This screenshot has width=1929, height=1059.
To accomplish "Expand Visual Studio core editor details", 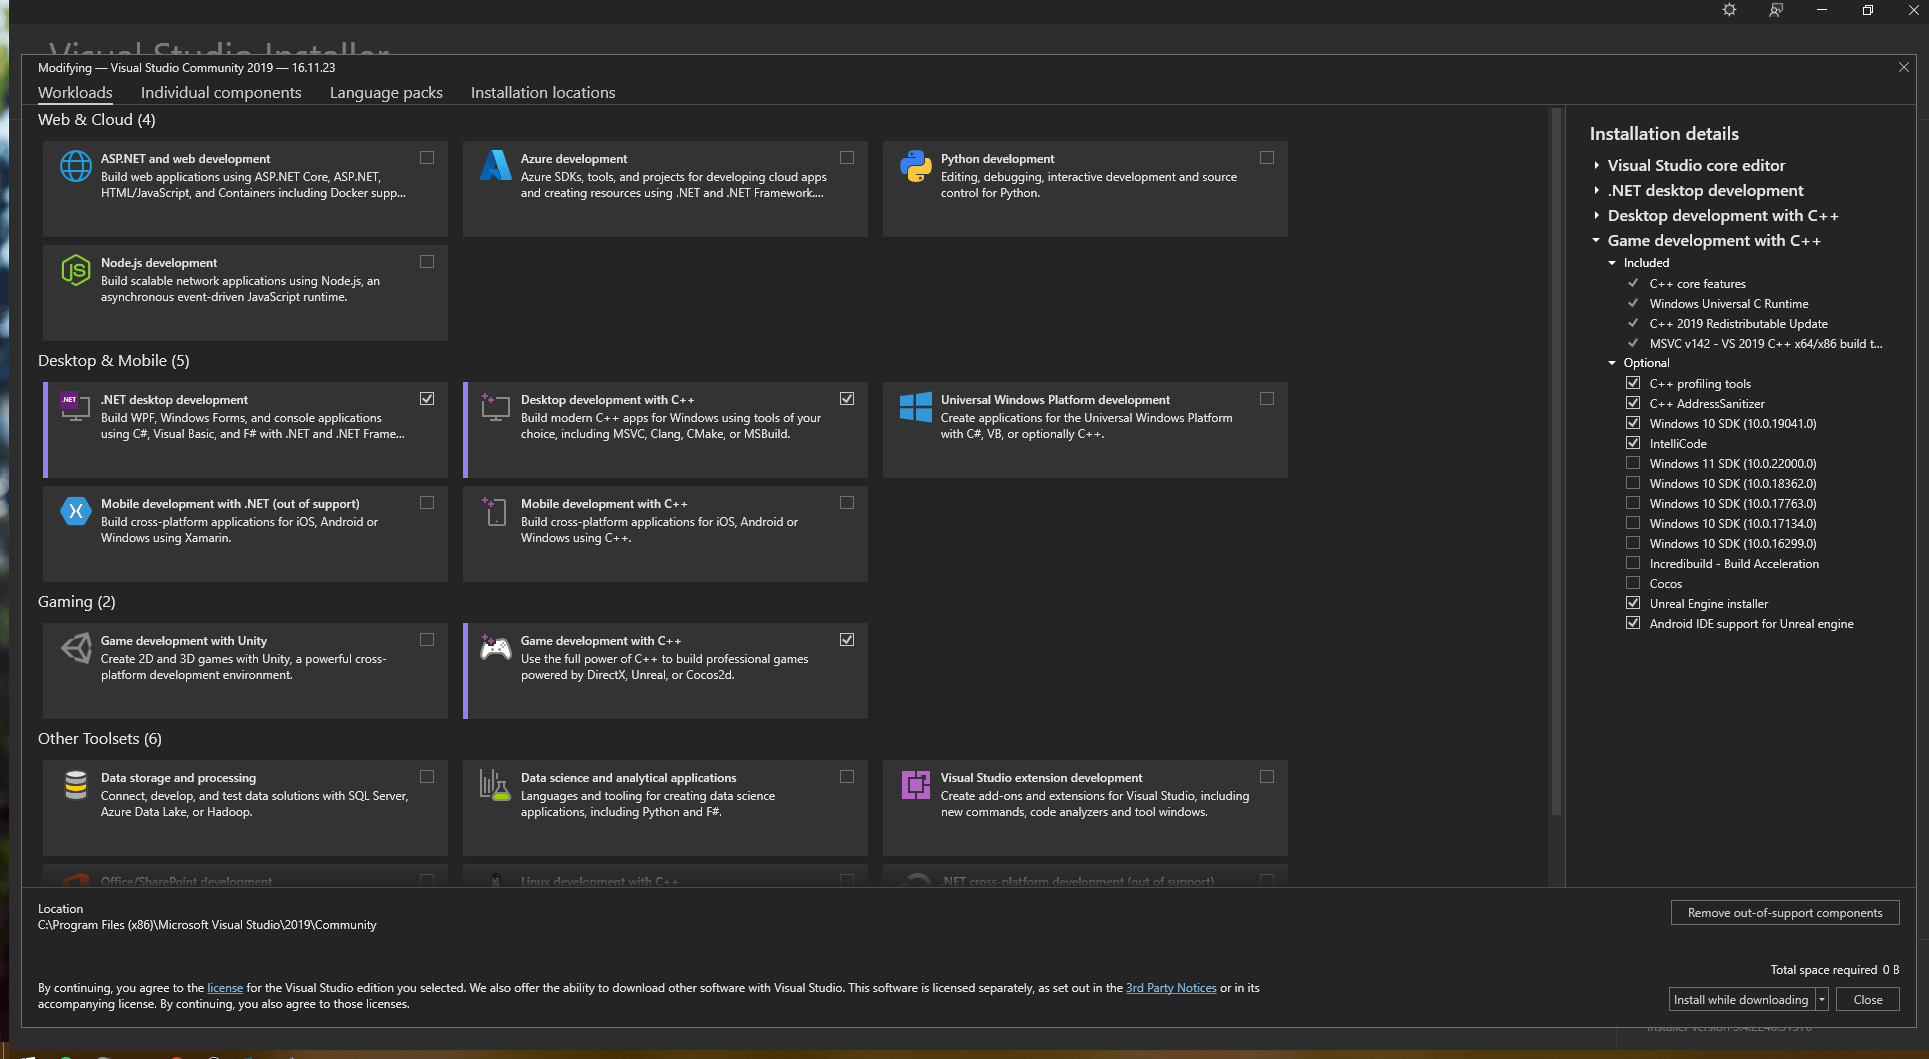I will click(x=1596, y=166).
